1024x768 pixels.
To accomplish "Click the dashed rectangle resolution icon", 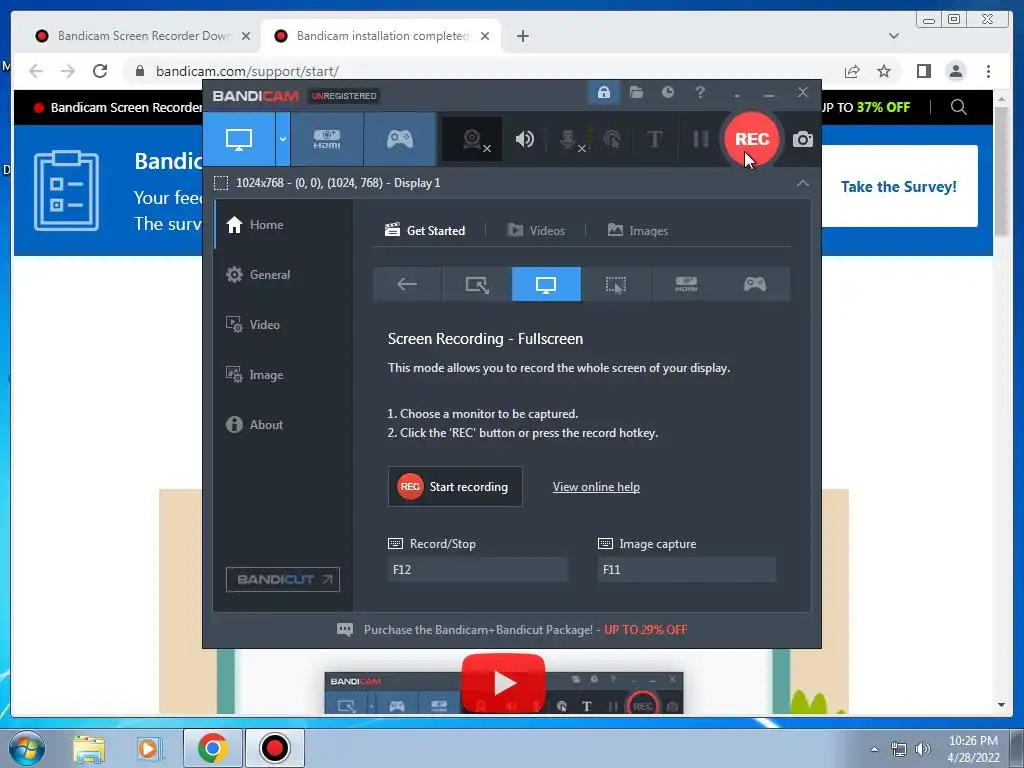I will pos(221,183).
